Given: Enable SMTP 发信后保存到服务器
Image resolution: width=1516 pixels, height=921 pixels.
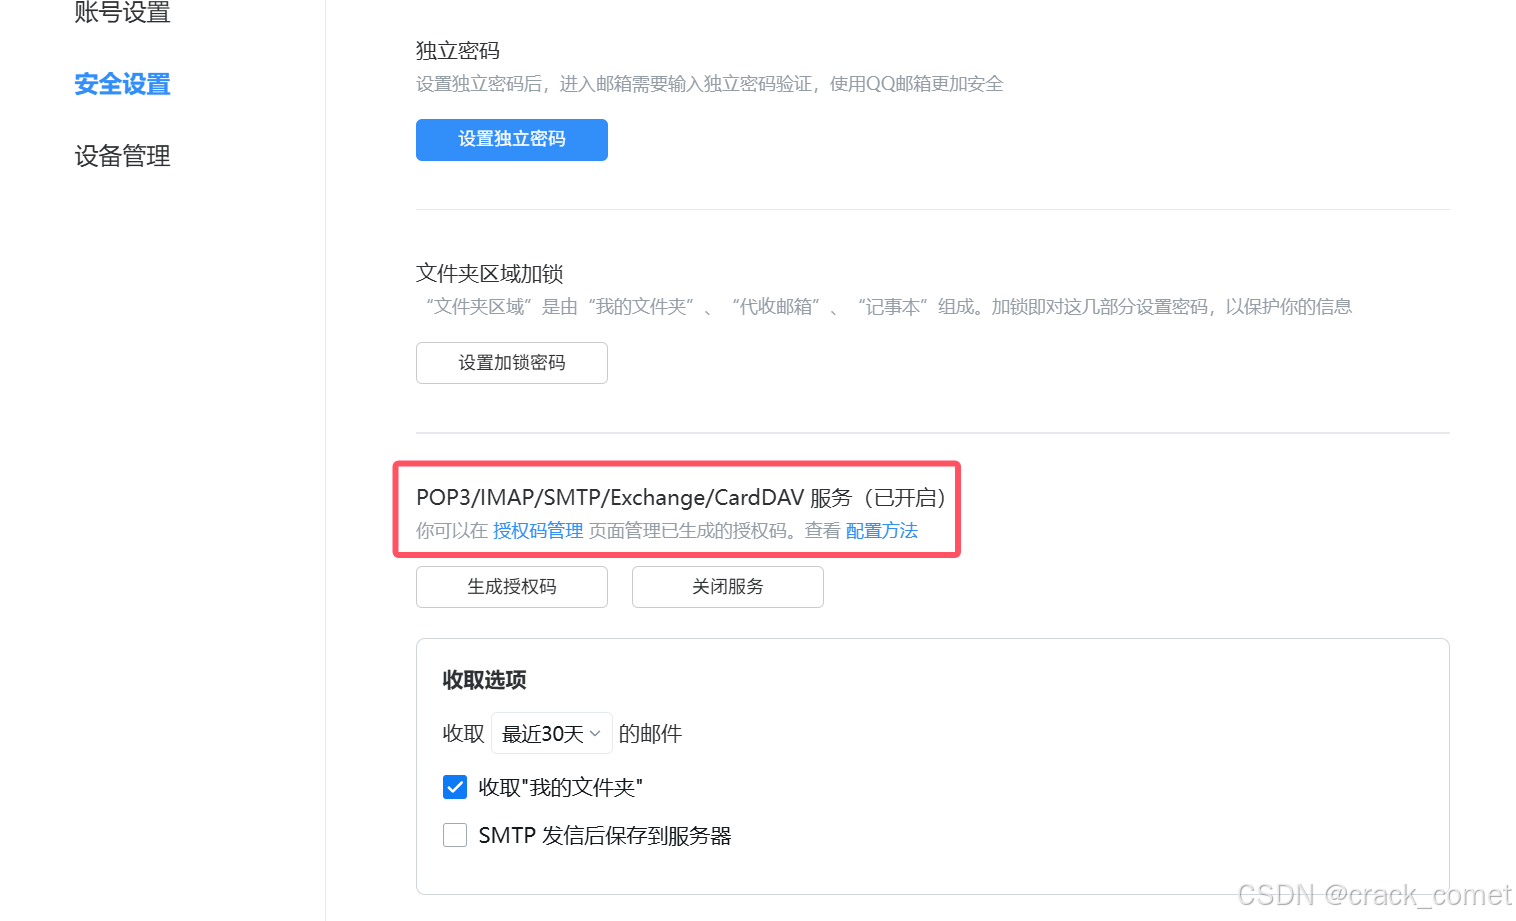Looking at the screenshot, I should pos(455,835).
